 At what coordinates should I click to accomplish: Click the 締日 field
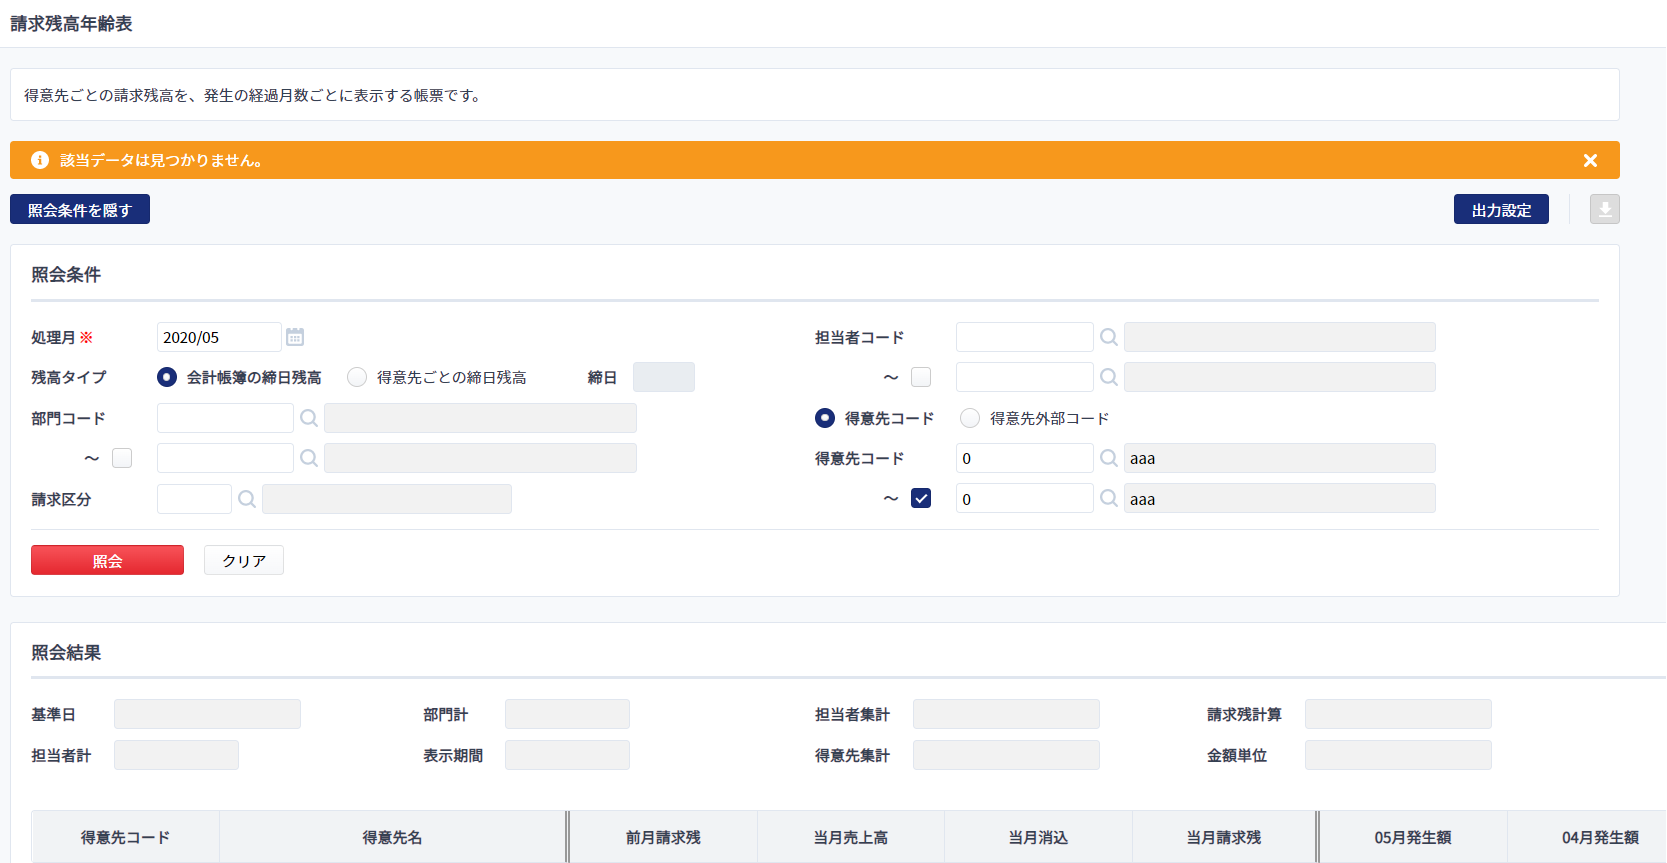664,377
